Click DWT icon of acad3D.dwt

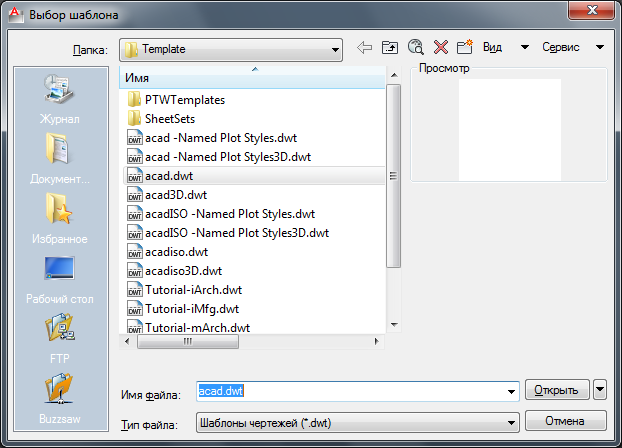135,195
